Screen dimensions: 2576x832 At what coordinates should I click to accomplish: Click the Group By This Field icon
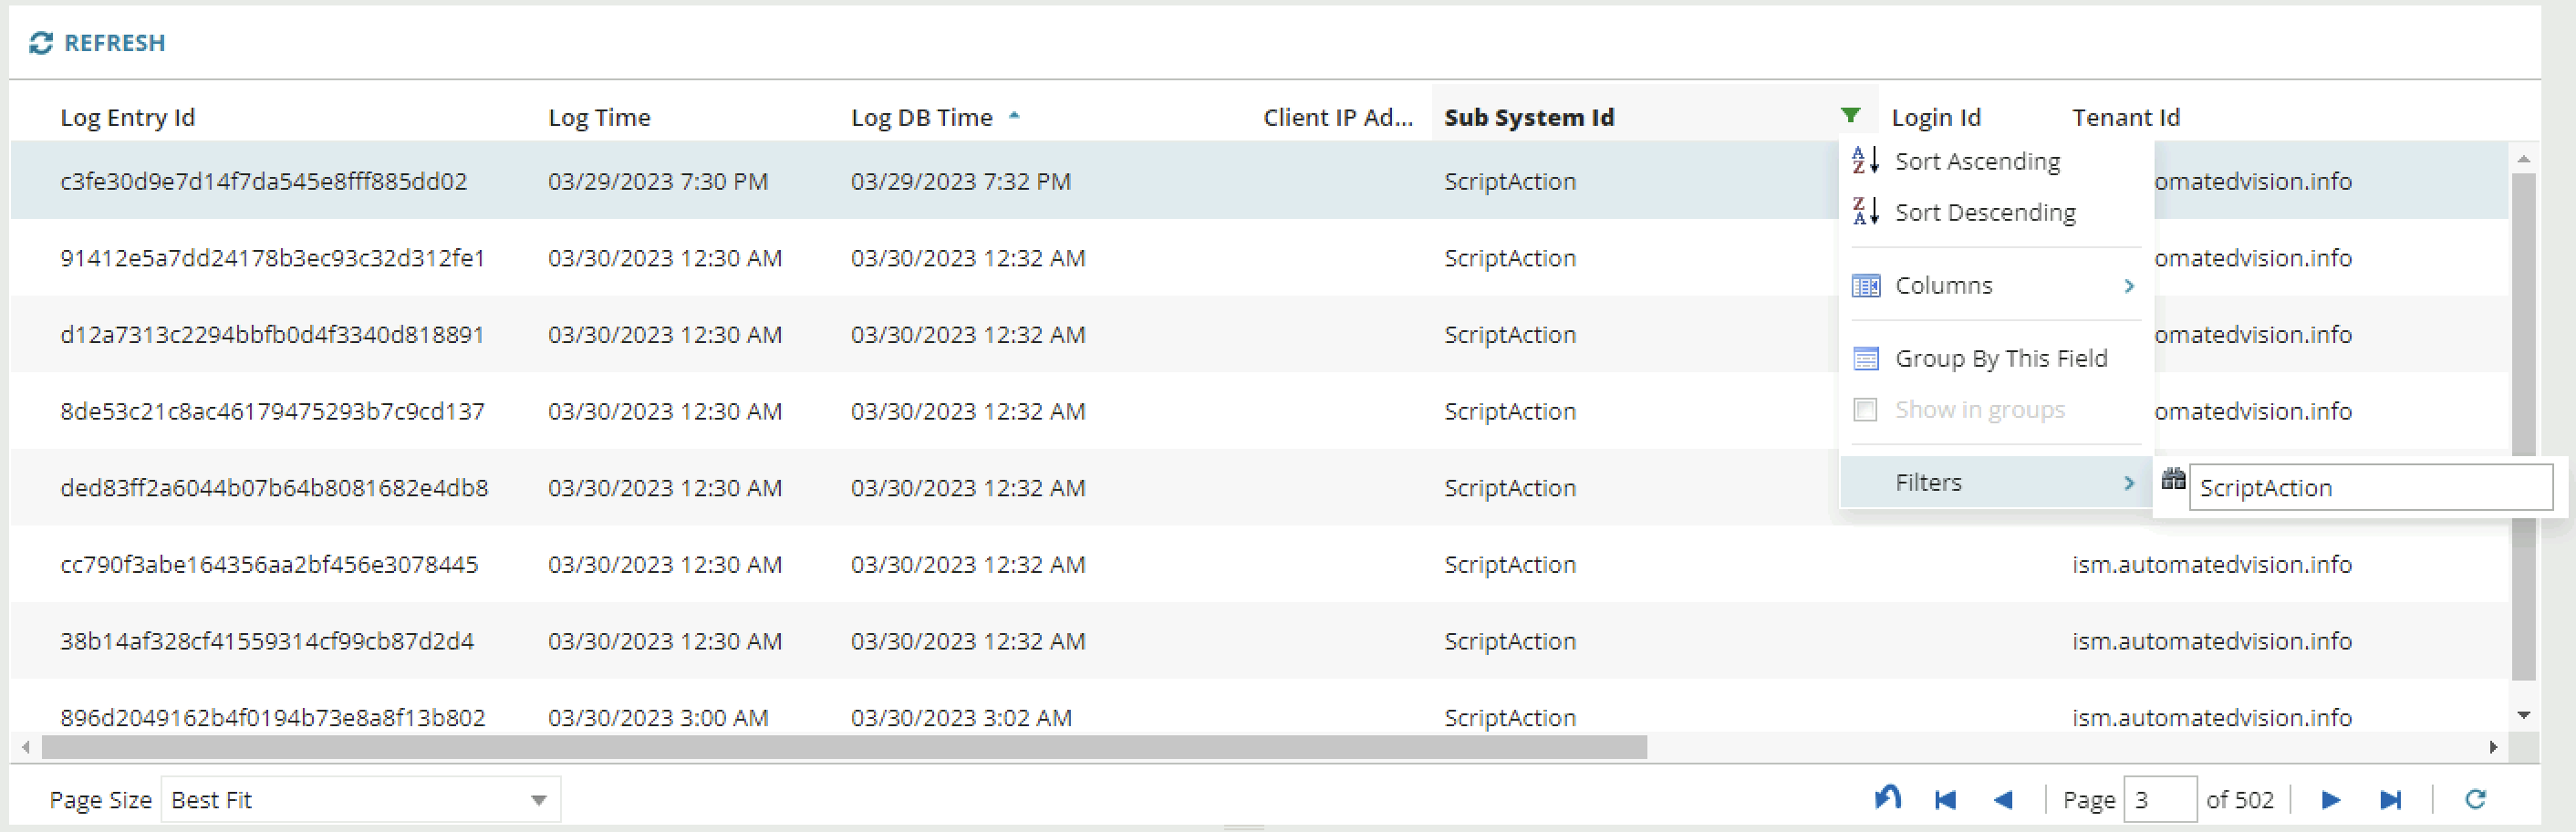coord(1865,359)
